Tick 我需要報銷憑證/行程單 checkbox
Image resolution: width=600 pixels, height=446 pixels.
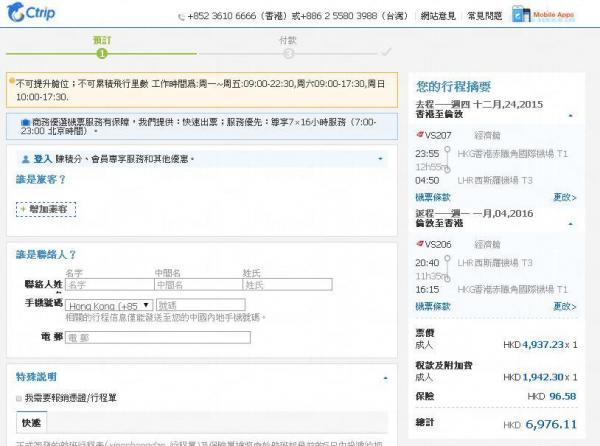click(19, 399)
